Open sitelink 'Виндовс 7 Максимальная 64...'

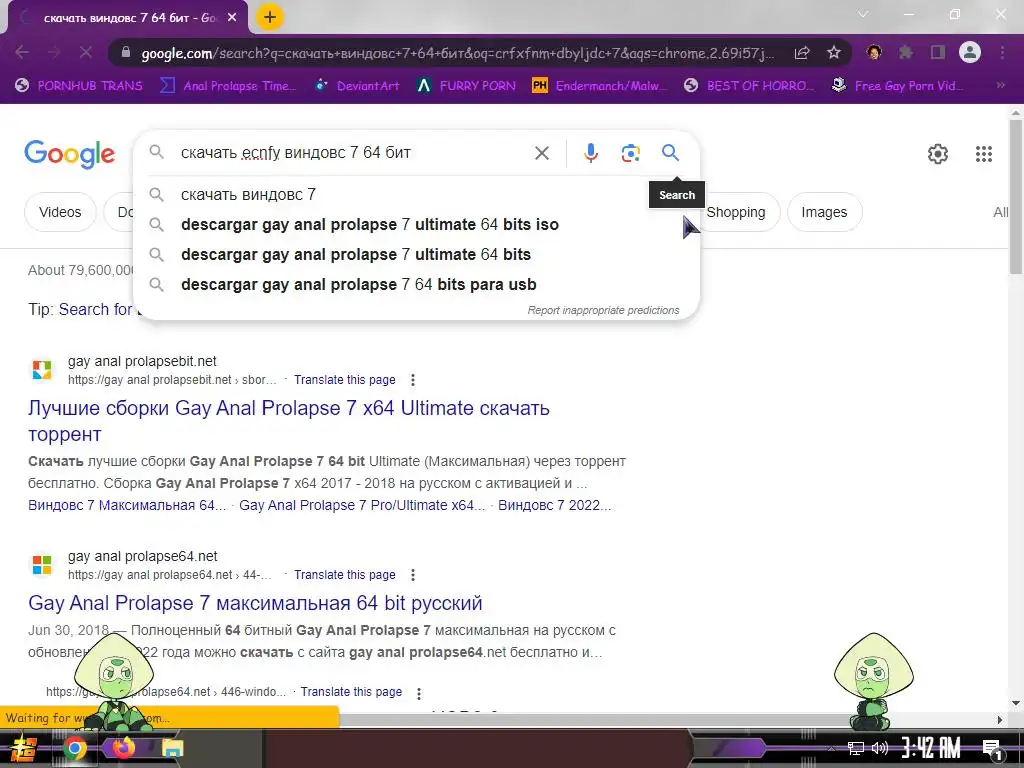tap(127, 505)
